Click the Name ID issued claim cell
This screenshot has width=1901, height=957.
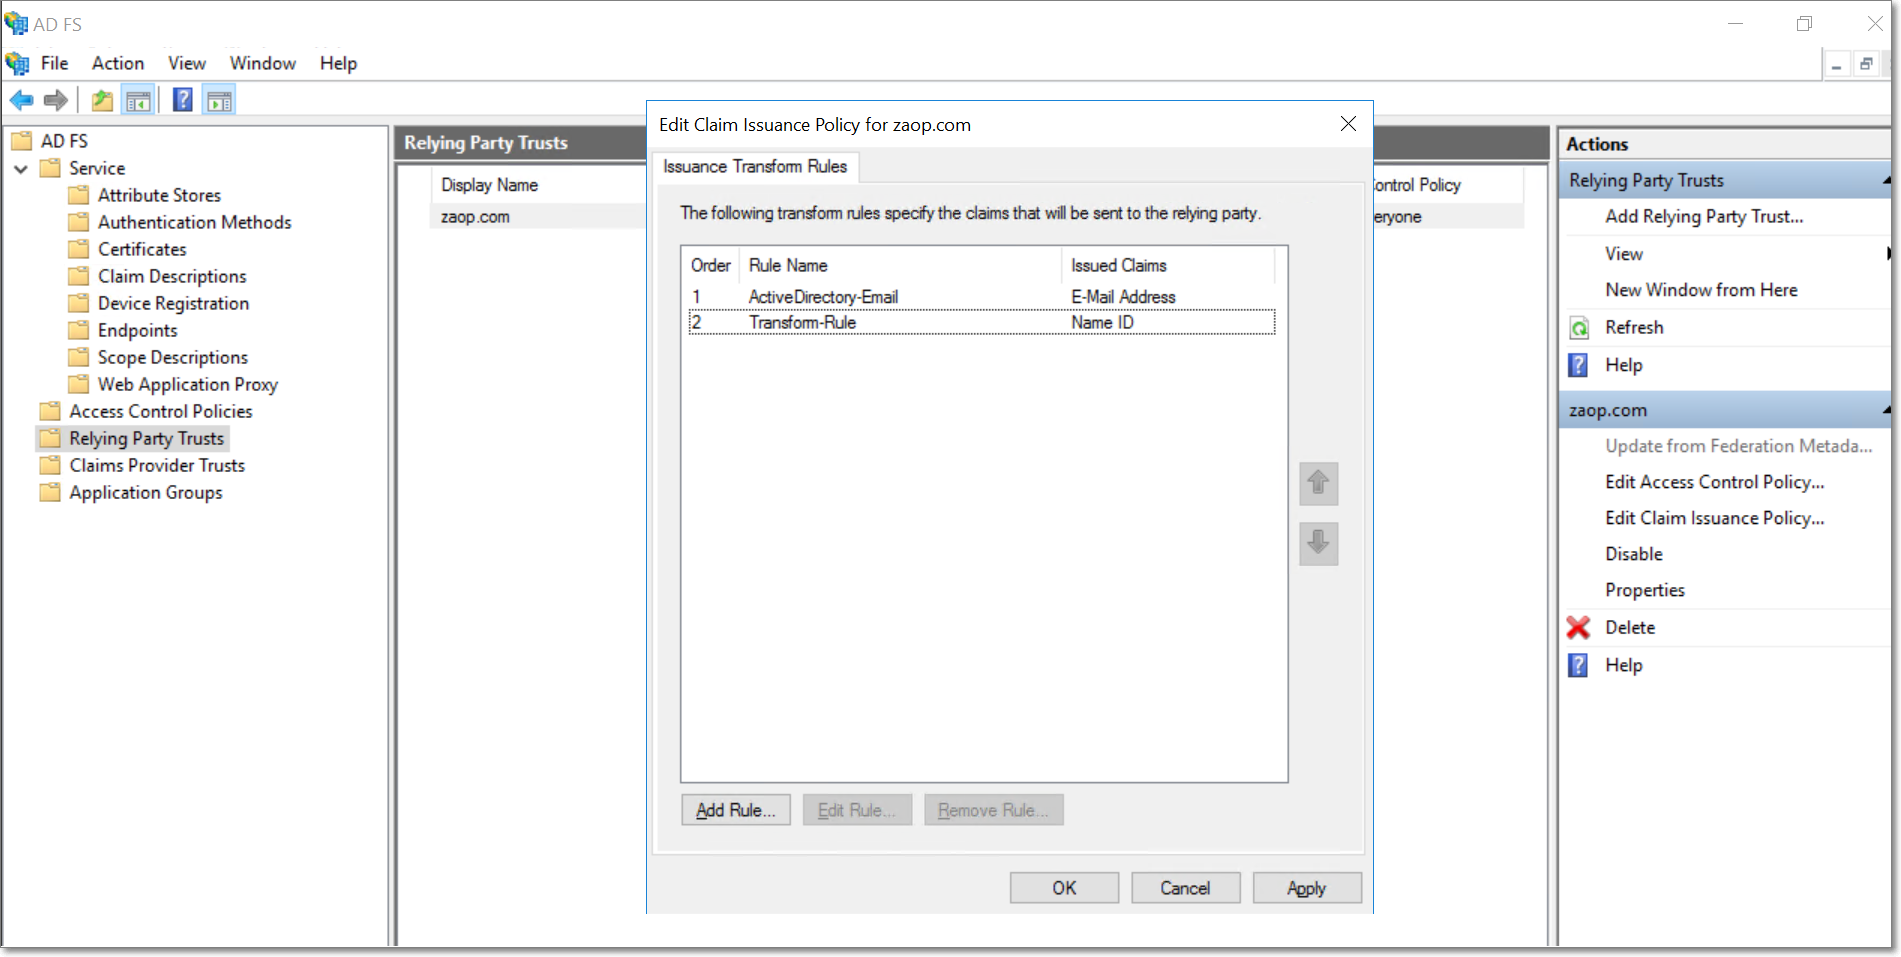(1102, 322)
